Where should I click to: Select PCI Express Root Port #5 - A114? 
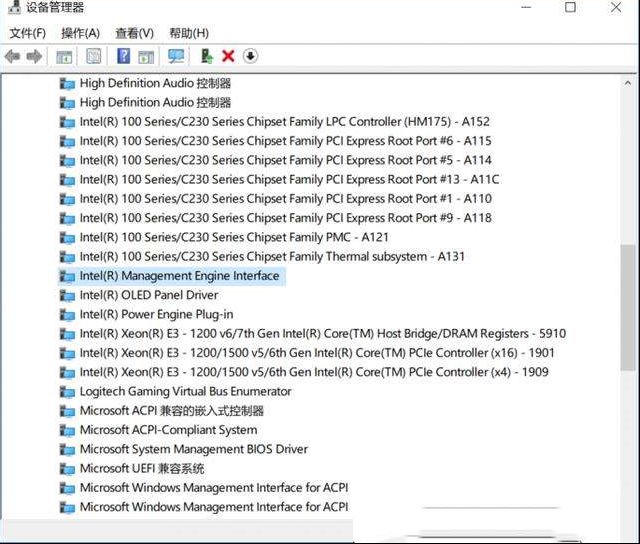tap(285, 160)
